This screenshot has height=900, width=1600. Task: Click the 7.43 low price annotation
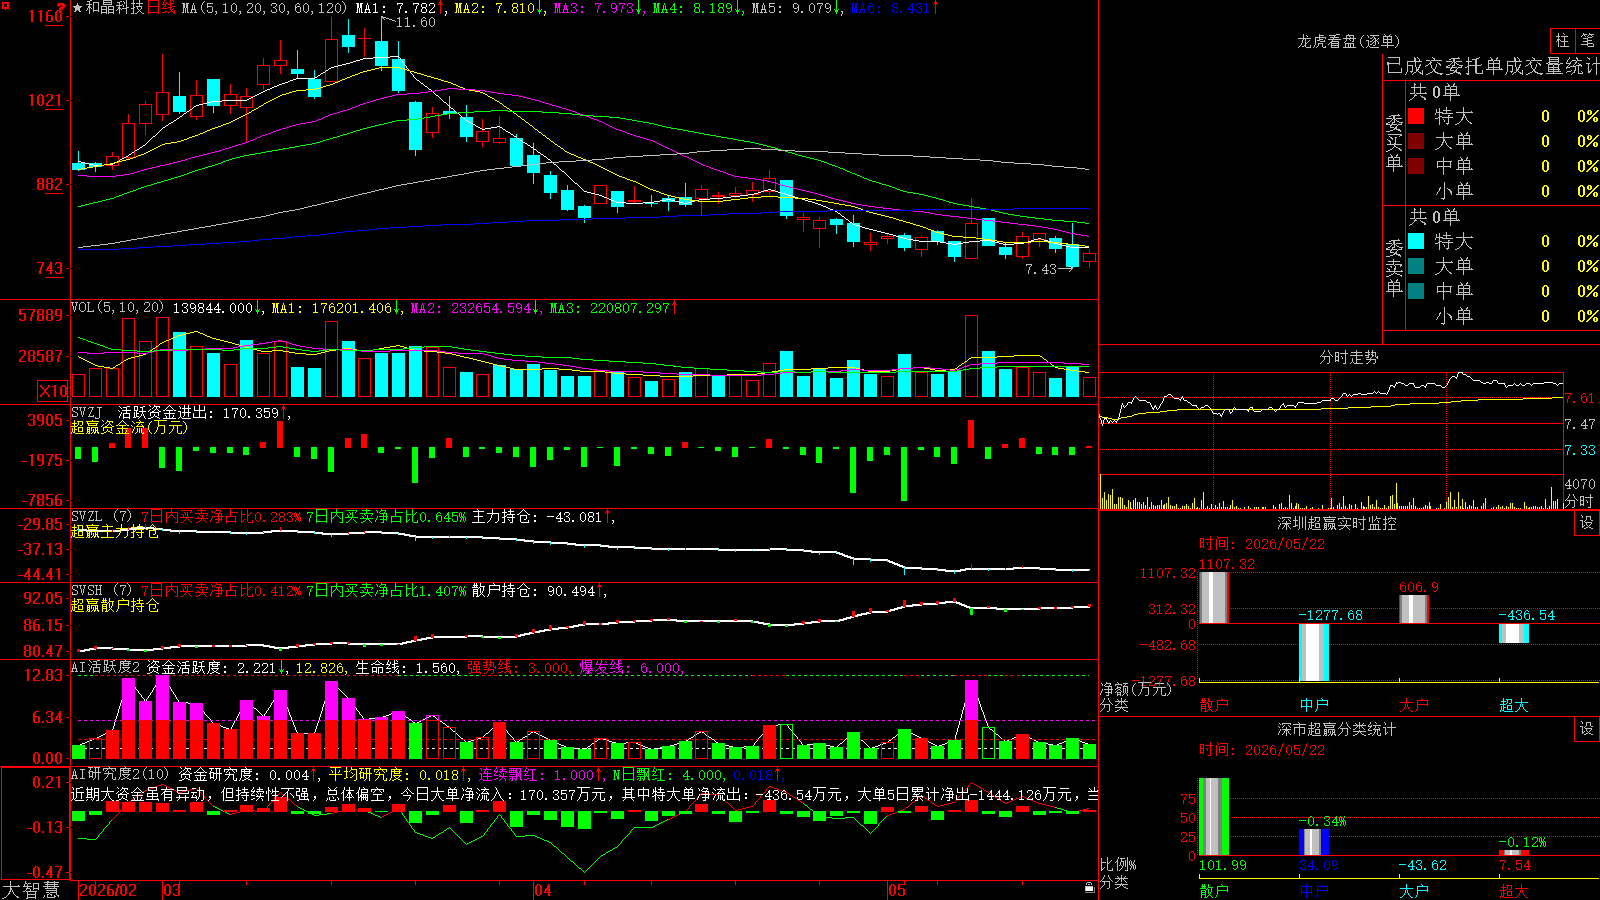pyautogui.click(x=1041, y=269)
